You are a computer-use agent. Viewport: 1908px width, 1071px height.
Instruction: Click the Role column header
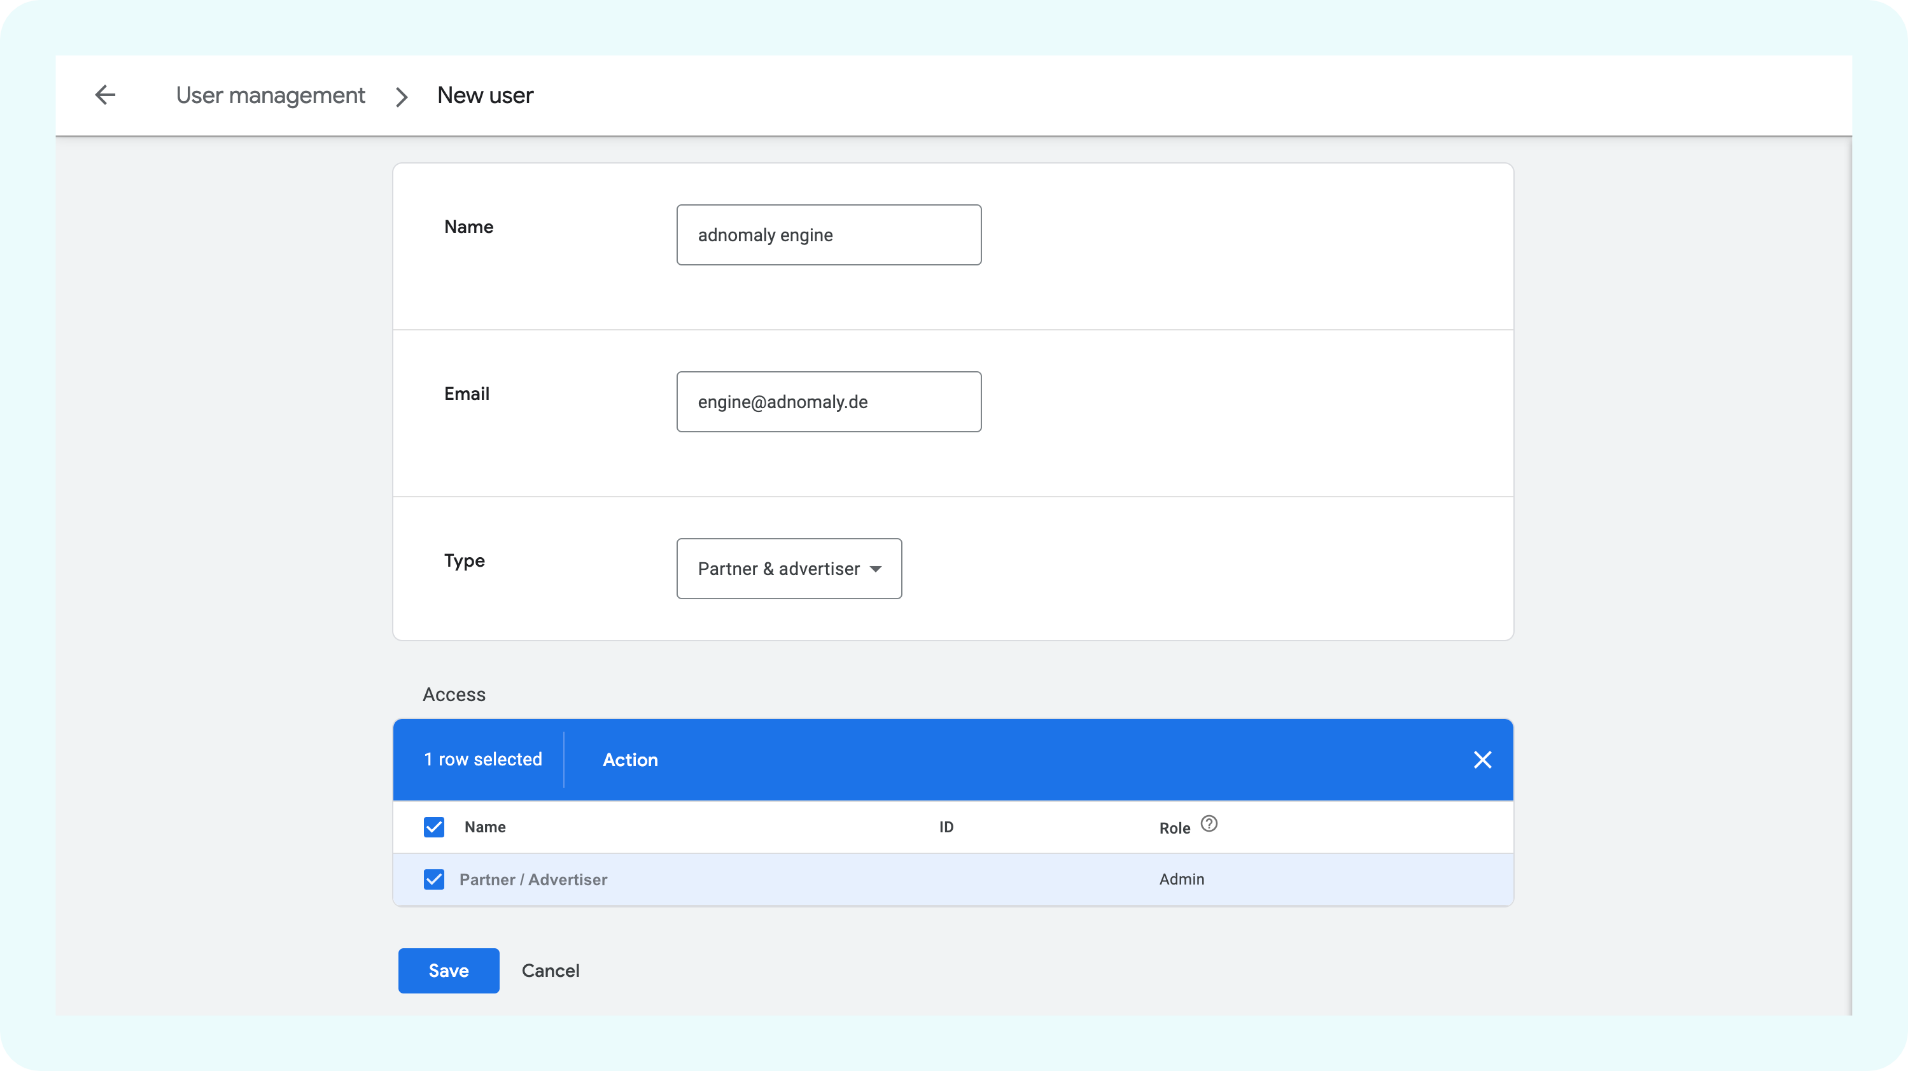pyautogui.click(x=1175, y=828)
